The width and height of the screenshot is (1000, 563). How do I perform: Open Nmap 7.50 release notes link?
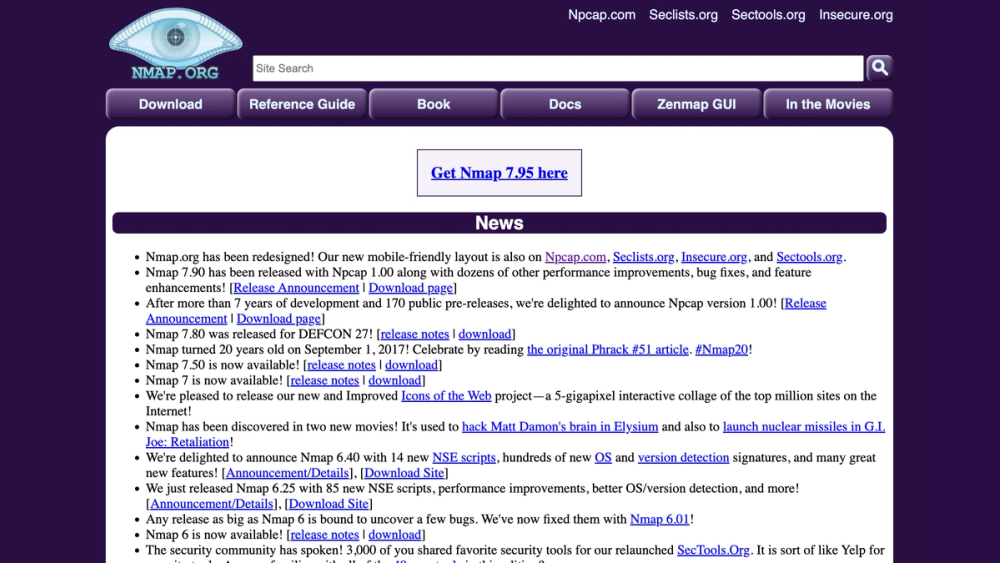click(341, 365)
